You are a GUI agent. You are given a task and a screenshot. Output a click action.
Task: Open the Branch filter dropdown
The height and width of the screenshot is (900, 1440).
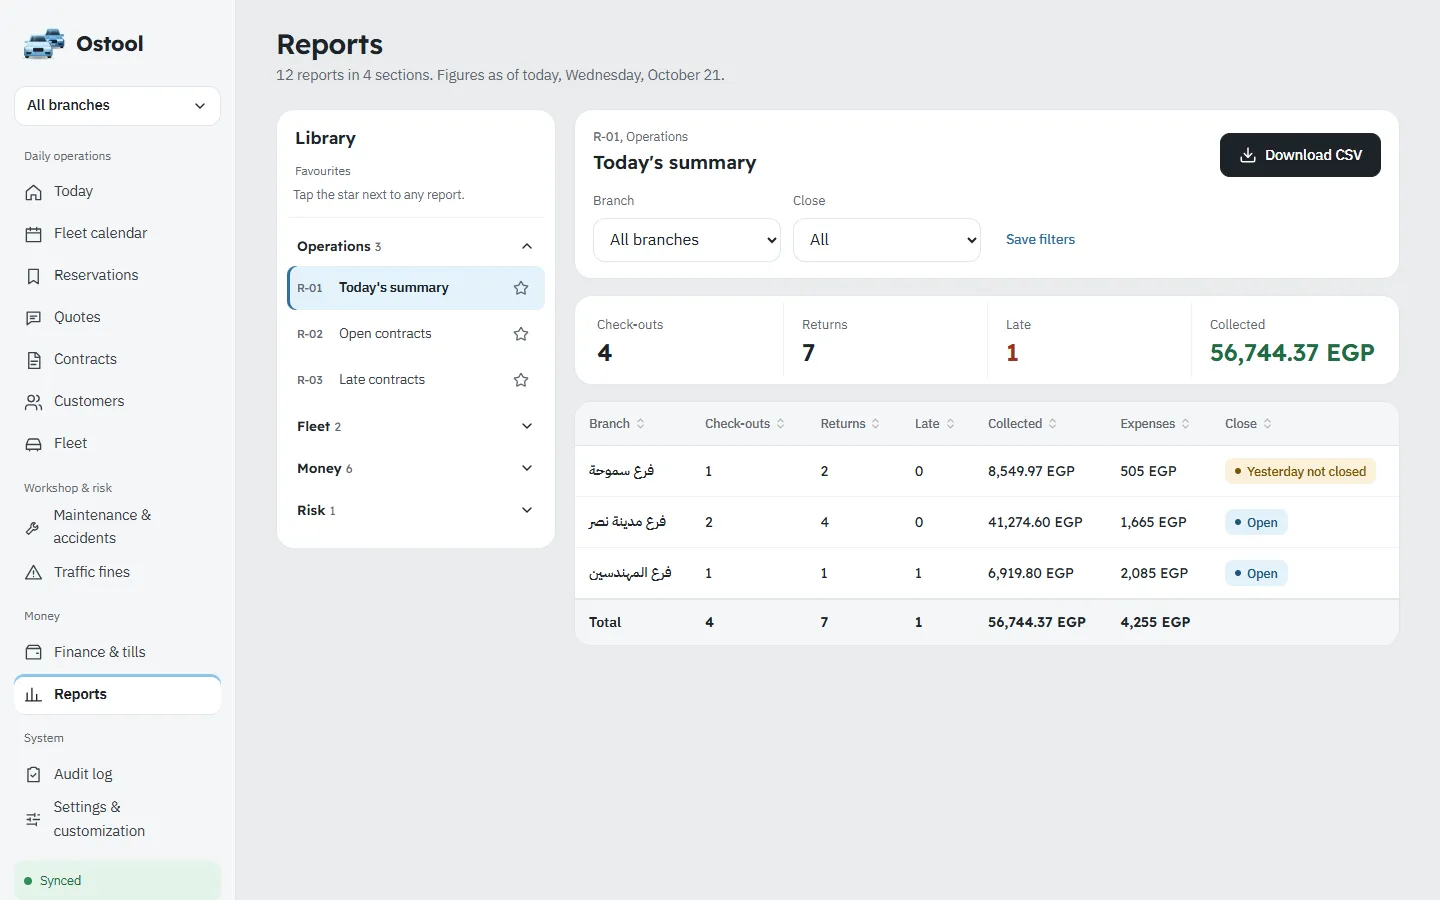pos(687,240)
